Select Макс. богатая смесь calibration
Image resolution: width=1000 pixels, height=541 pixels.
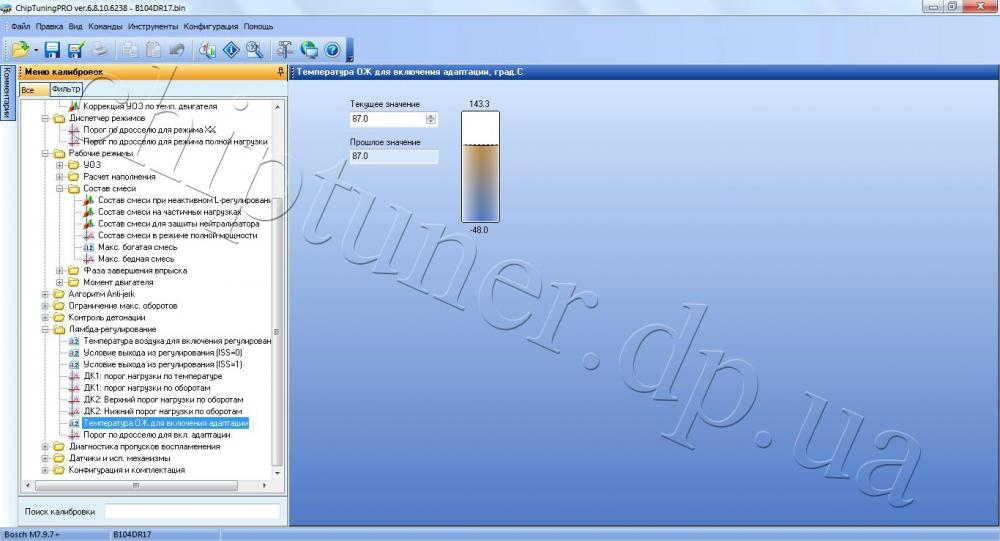tap(138, 247)
